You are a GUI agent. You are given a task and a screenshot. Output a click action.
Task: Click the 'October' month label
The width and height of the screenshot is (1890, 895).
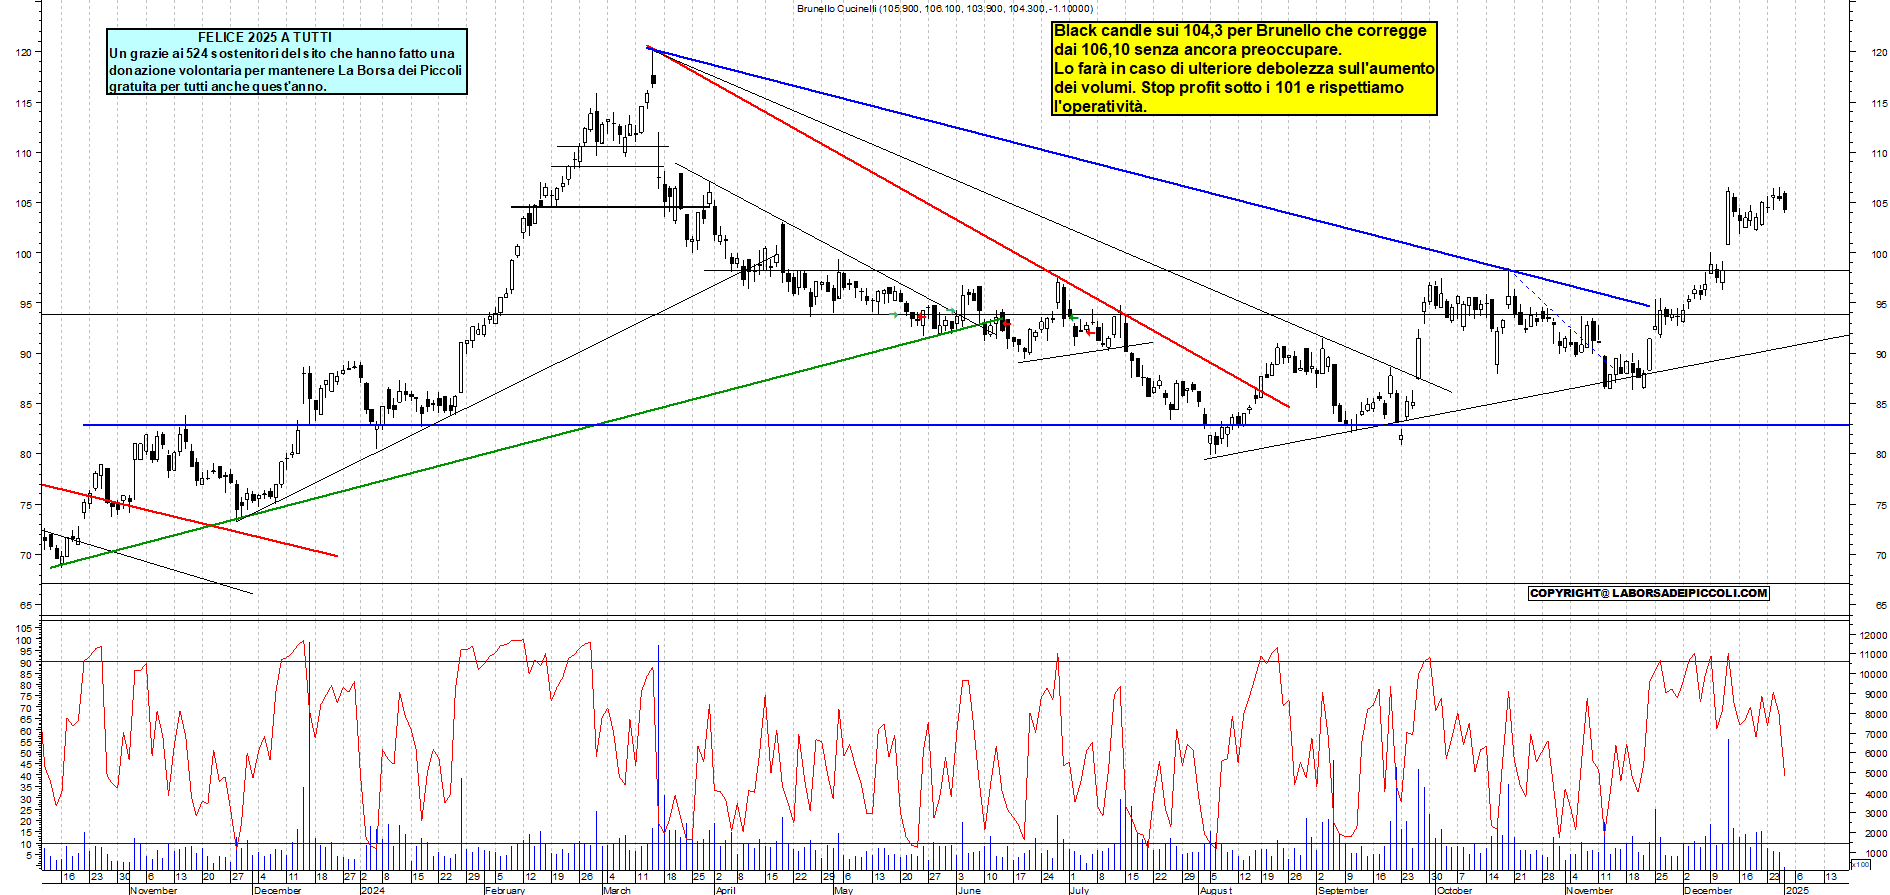tap(1454, 890)
